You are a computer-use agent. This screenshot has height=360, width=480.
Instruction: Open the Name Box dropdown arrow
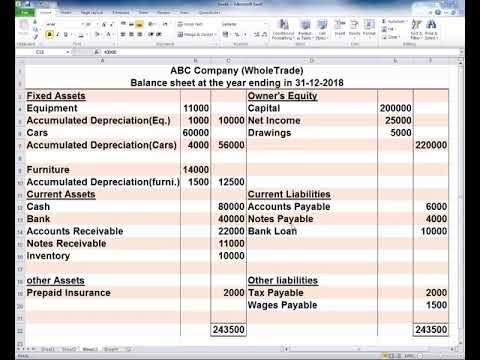pyautogui.click(x=68, y=52)
